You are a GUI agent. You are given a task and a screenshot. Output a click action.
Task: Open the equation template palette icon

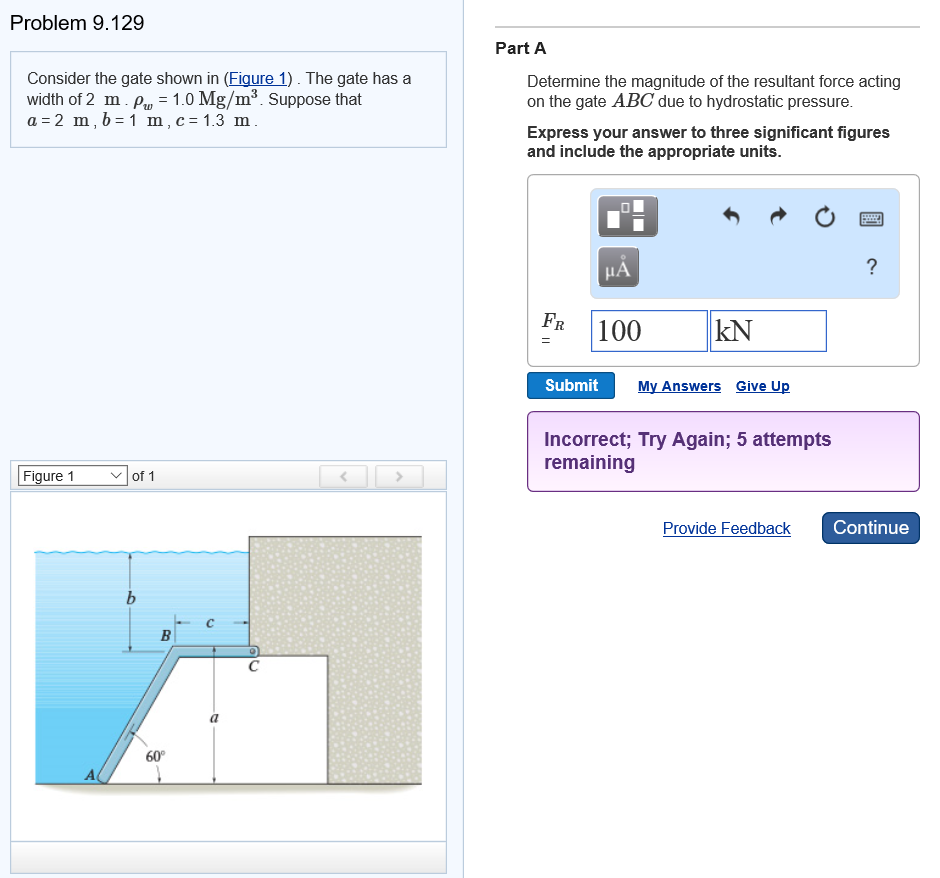(627, 216)
